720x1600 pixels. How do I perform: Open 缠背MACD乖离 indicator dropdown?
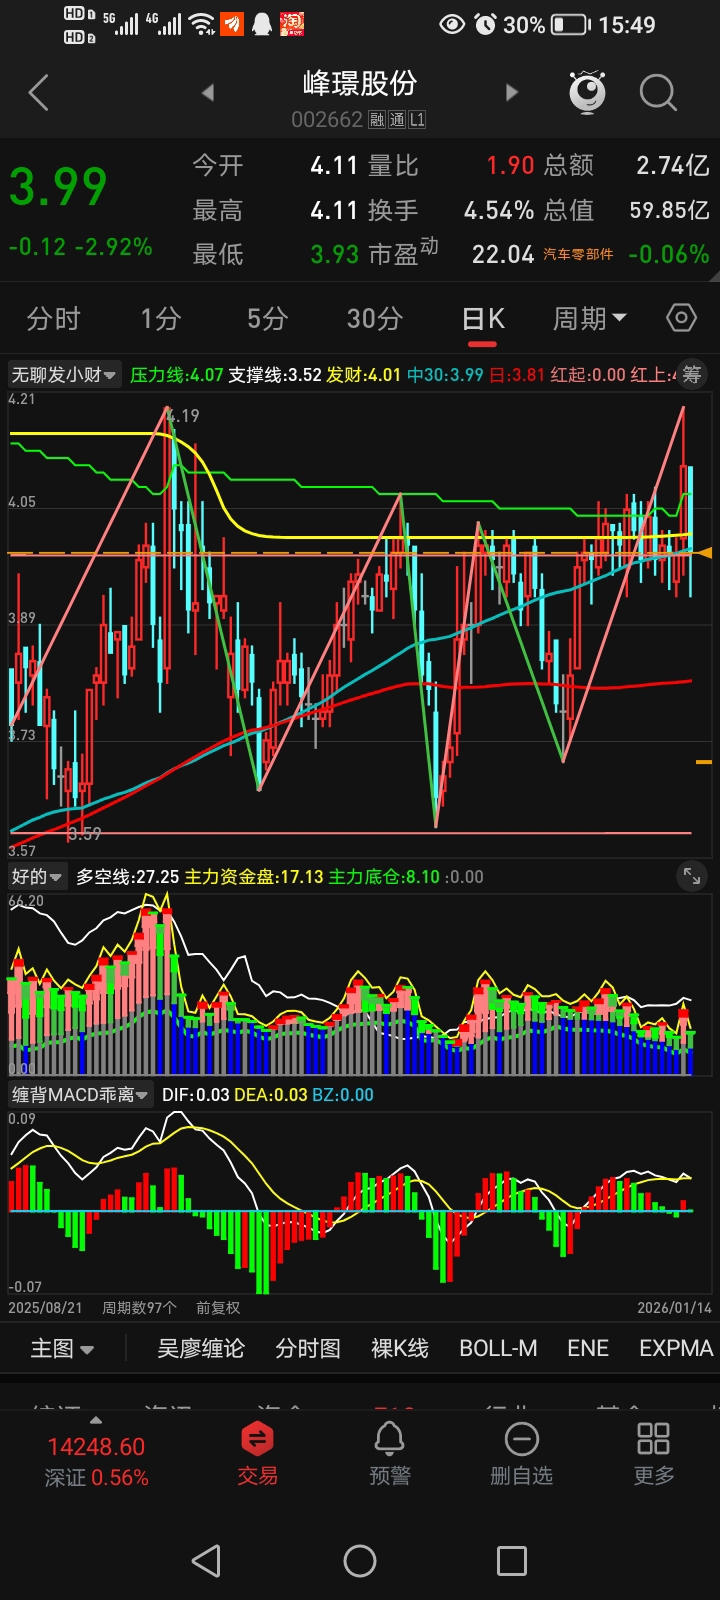(80, 1095)
